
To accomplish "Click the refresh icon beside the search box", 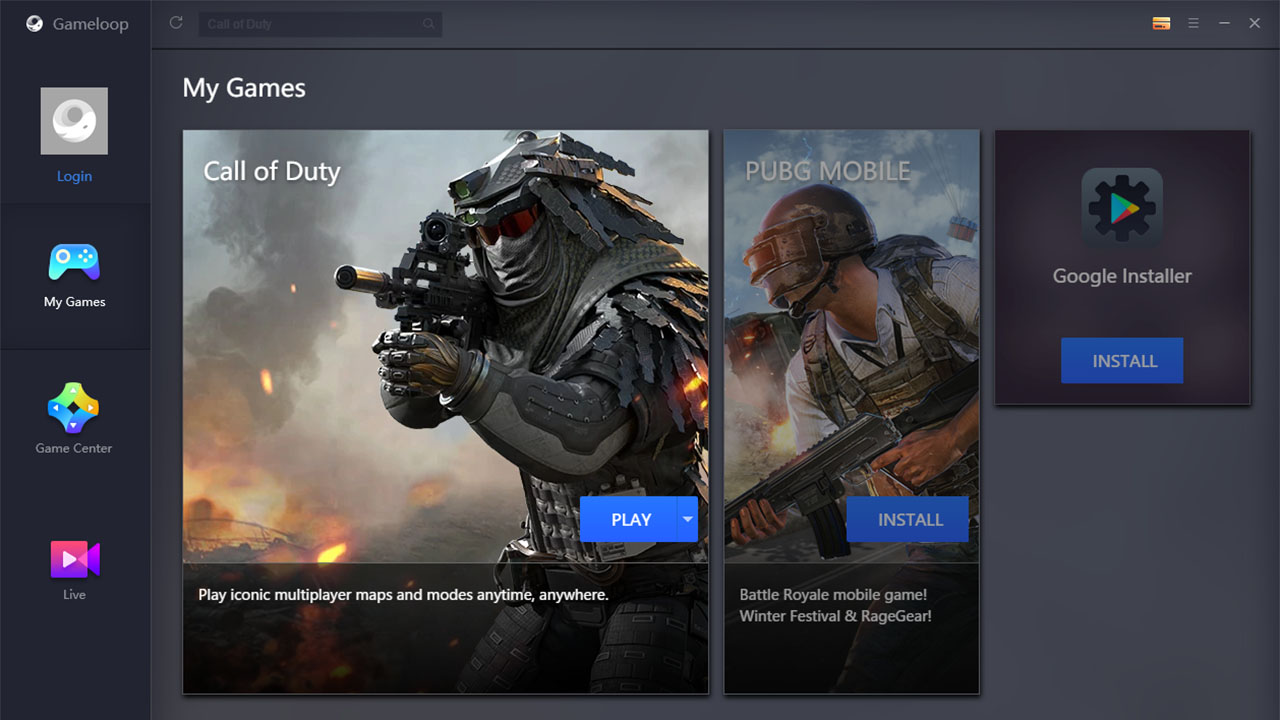I will pos(176,23).
